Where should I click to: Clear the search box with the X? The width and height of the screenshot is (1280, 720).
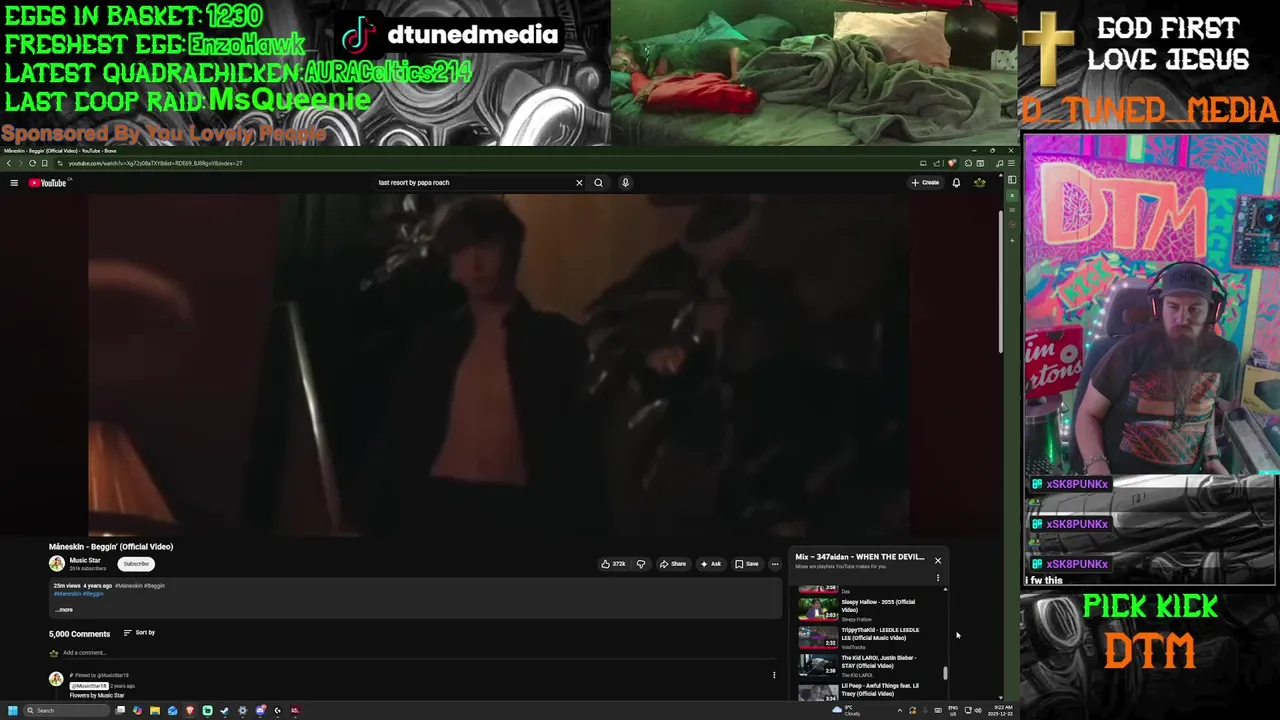[579, 183]
